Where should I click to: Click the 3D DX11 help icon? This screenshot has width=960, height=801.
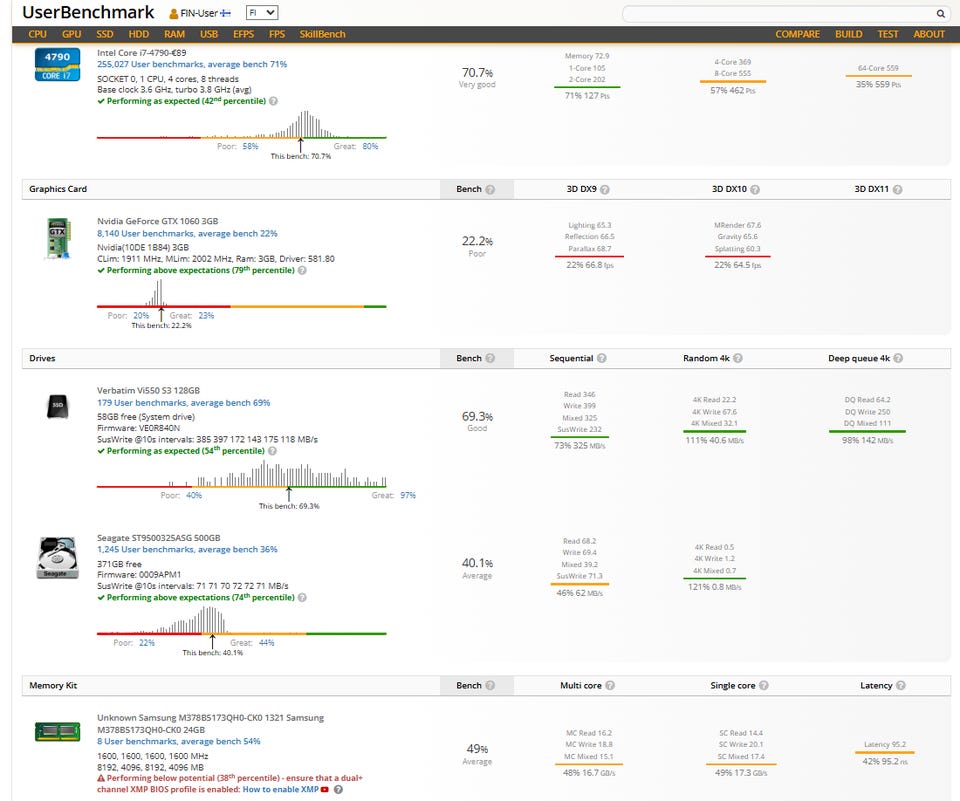[x=898, y=189]
